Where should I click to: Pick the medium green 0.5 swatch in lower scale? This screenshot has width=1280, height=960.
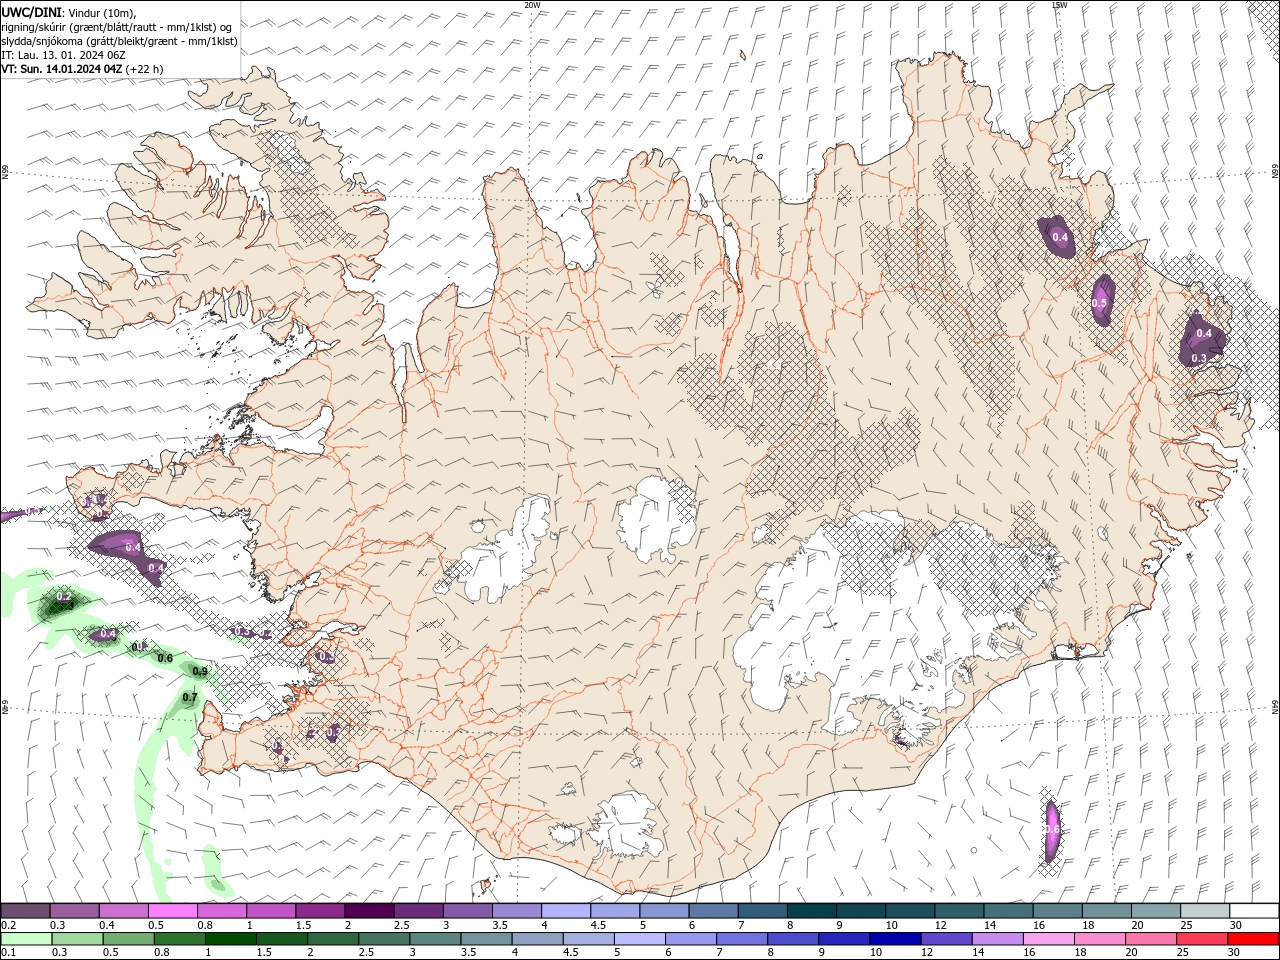[129, 939]
